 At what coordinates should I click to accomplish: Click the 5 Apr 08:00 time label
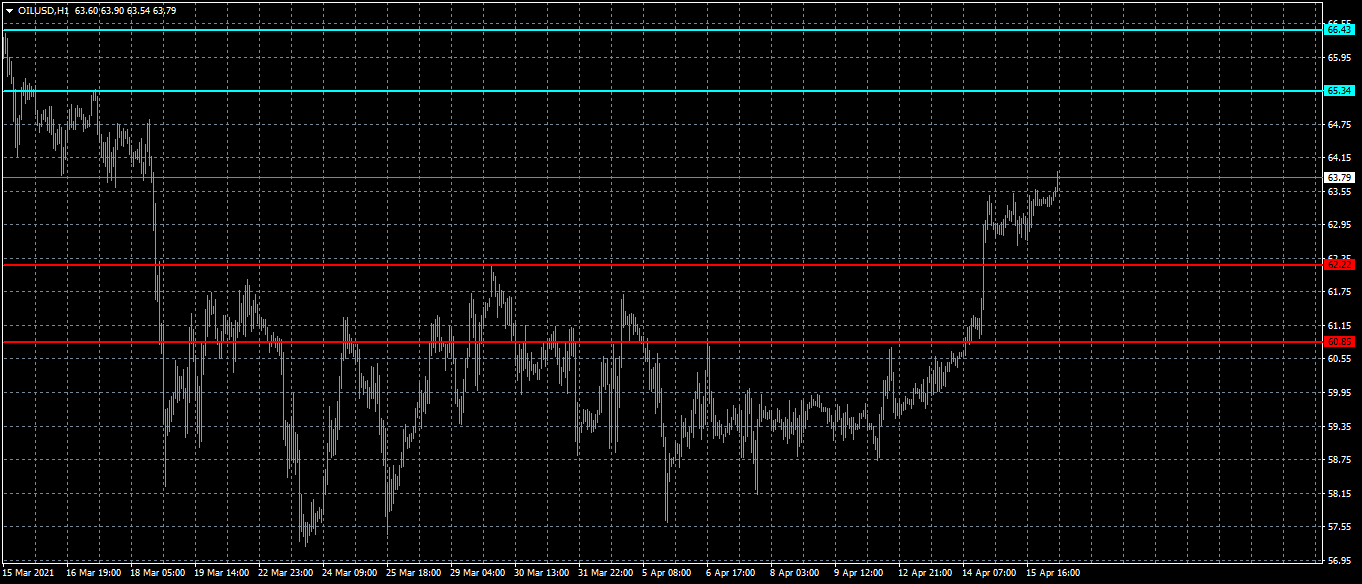[x=667, y=573]
